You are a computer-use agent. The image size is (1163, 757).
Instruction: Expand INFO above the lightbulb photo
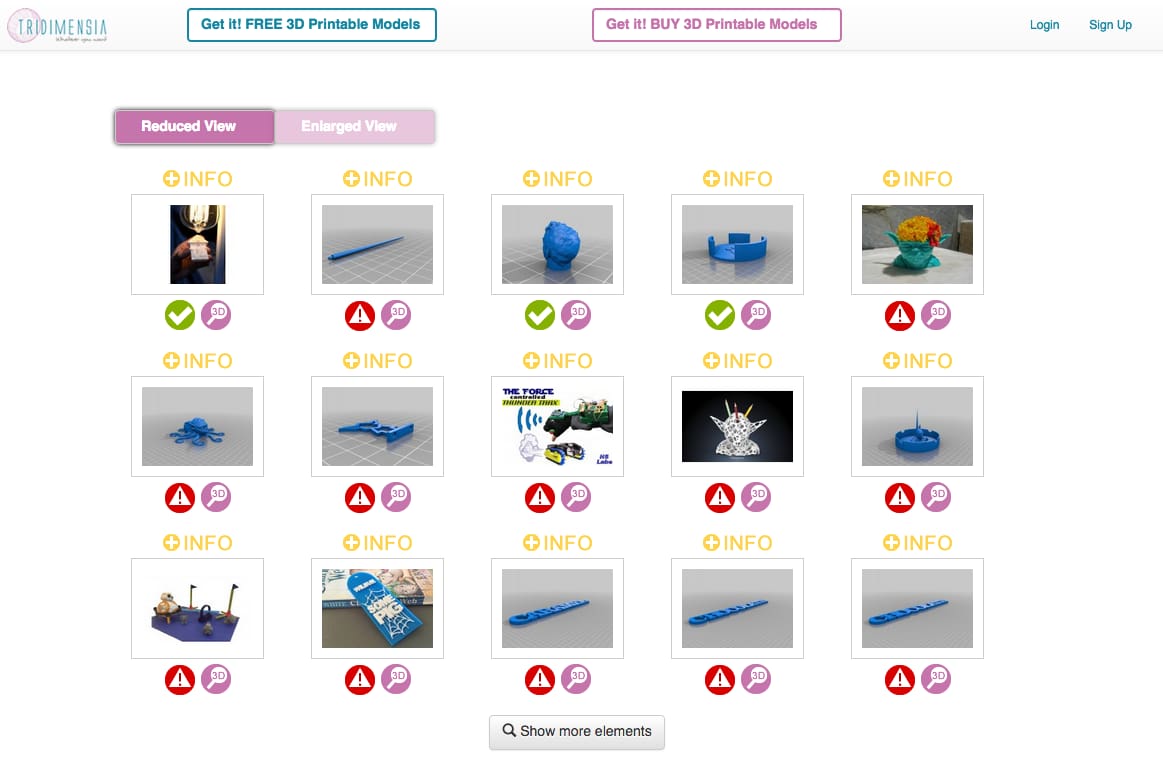(x=197, y=179)
